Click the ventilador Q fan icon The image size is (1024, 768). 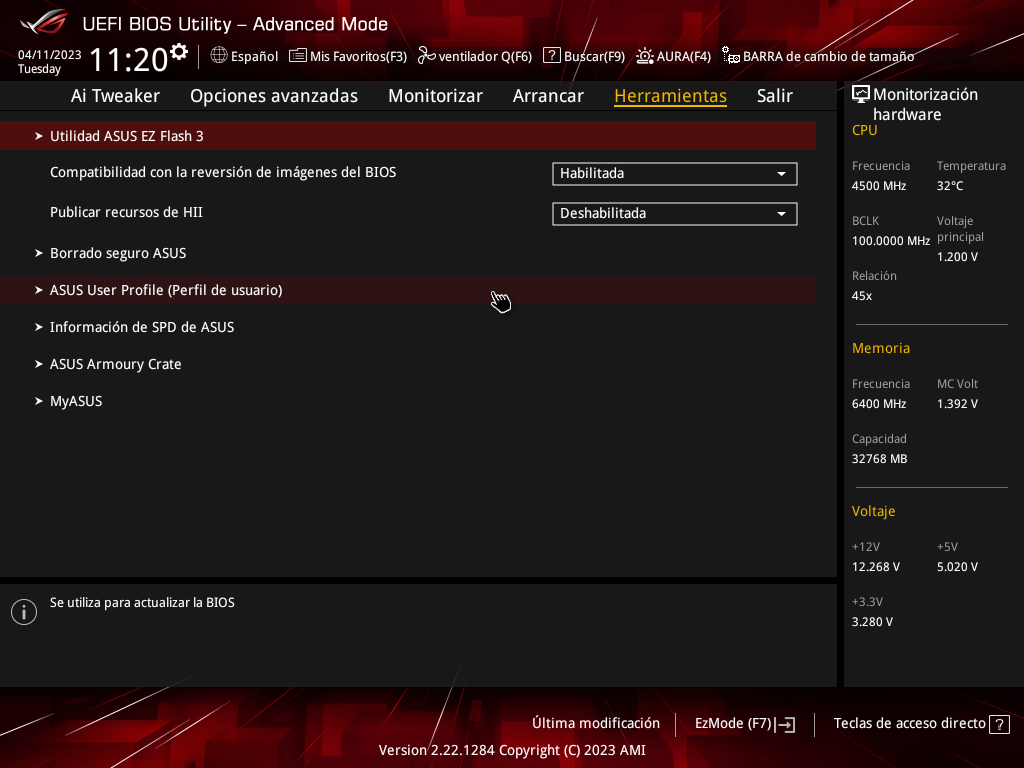(426, 56)
